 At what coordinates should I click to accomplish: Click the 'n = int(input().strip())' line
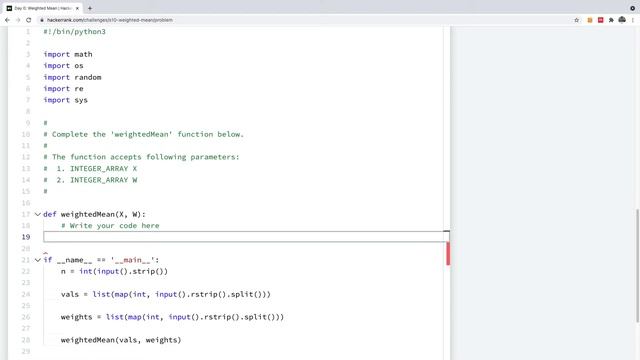(114, 271)
